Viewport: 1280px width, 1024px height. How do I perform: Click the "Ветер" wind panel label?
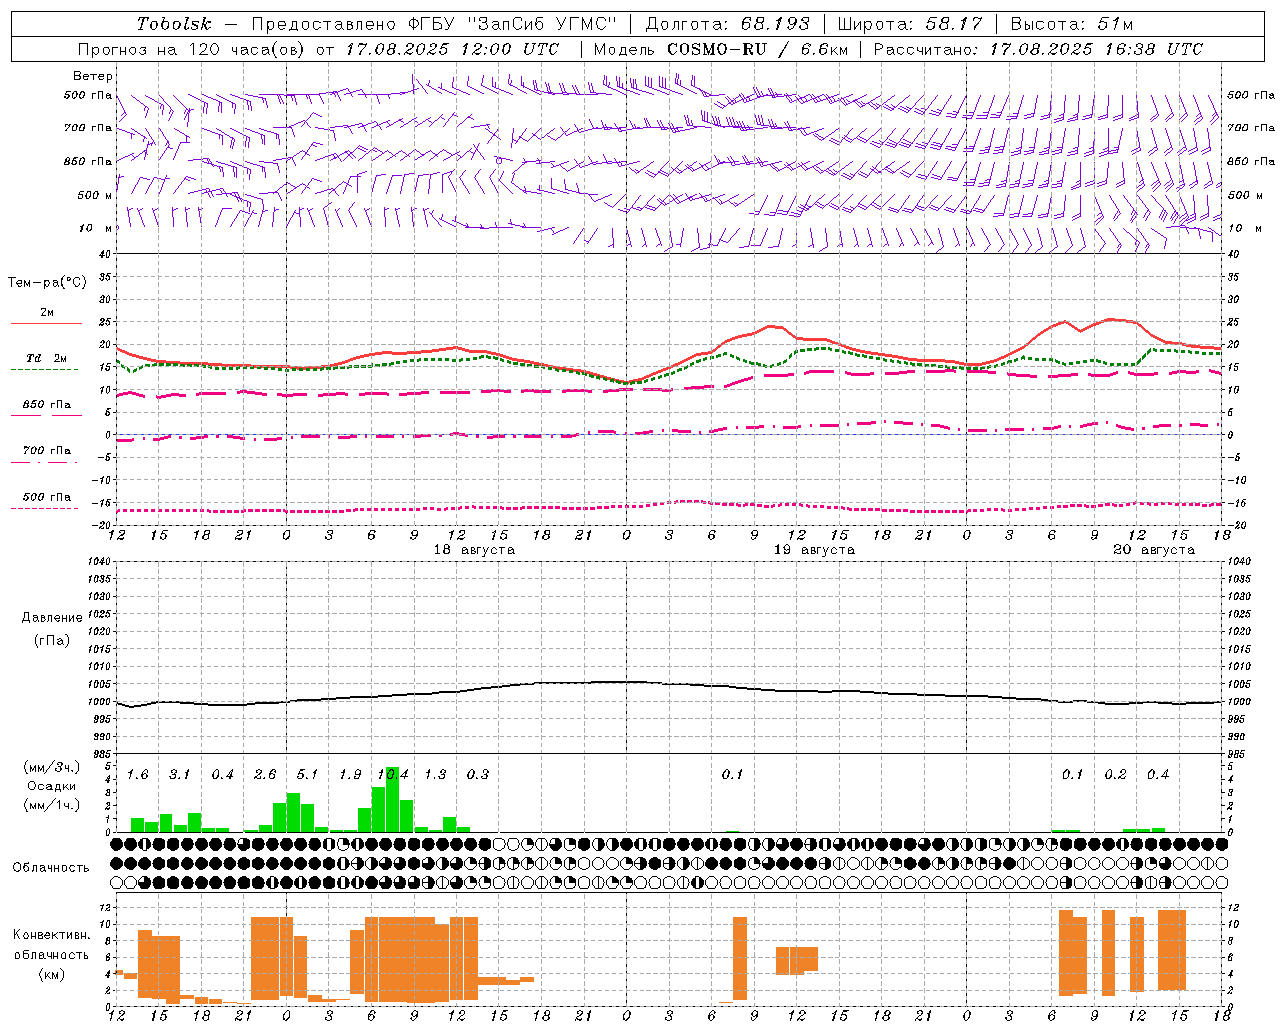pos(93,76)
